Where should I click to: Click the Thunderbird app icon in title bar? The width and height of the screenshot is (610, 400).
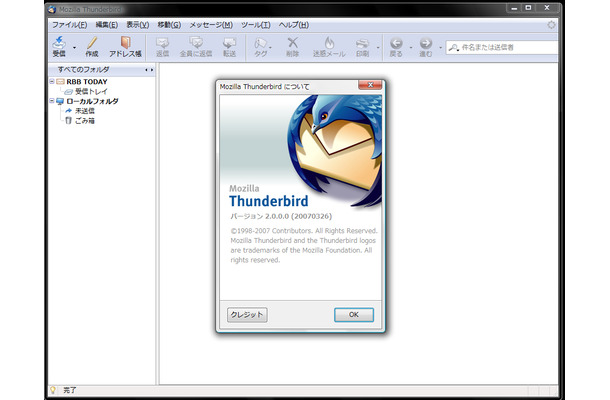(53, 9)
